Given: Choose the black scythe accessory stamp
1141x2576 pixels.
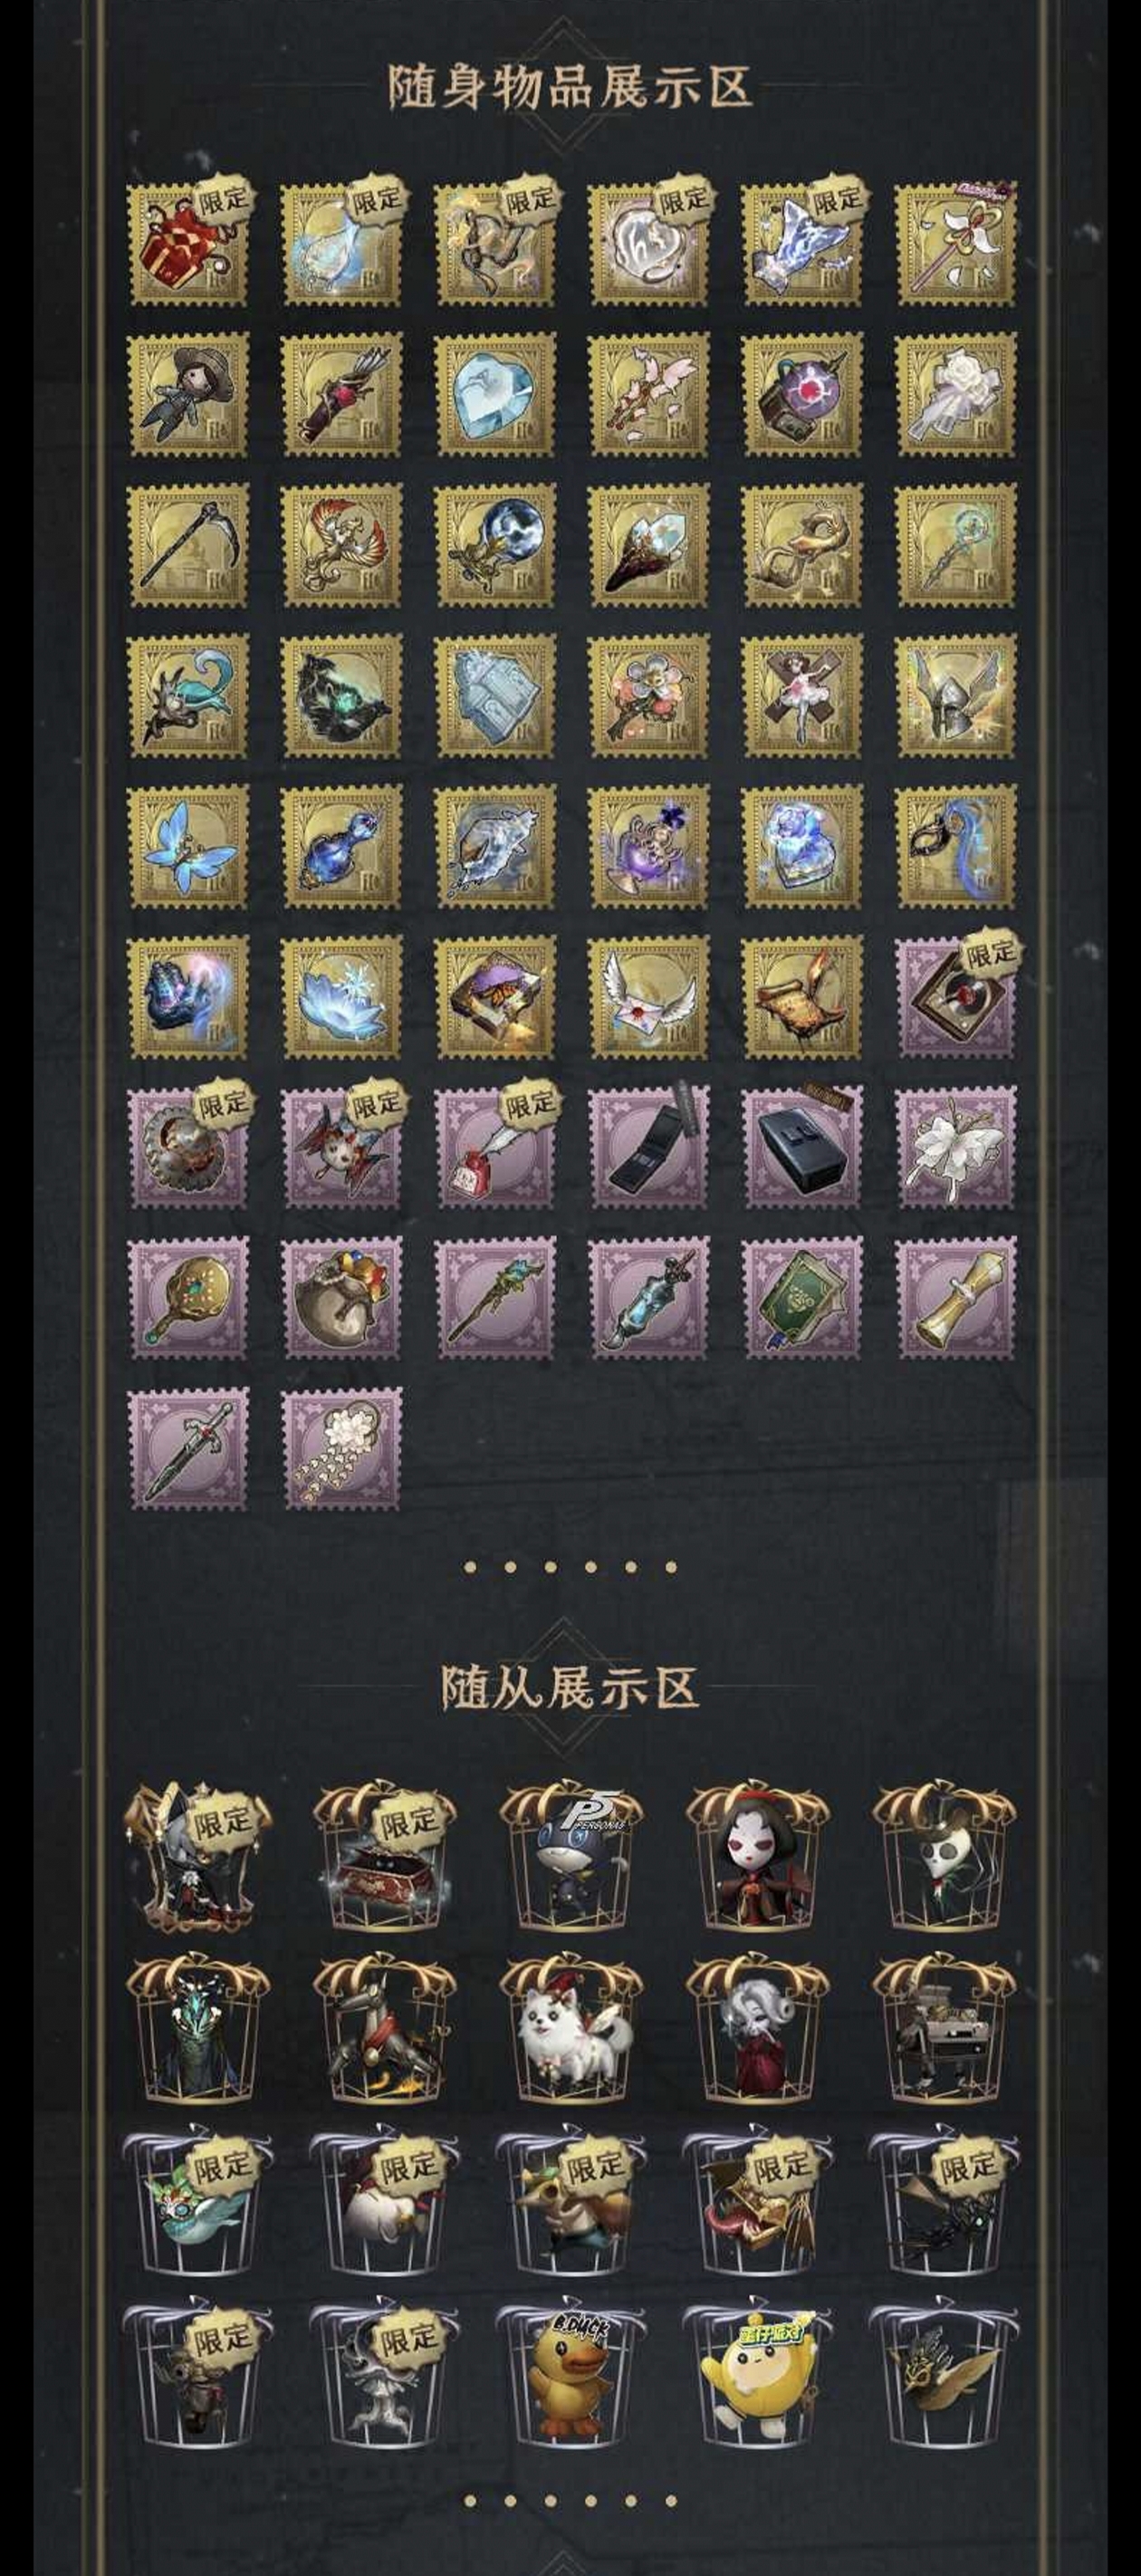Looking at the screenshot, I should (188, 545).
